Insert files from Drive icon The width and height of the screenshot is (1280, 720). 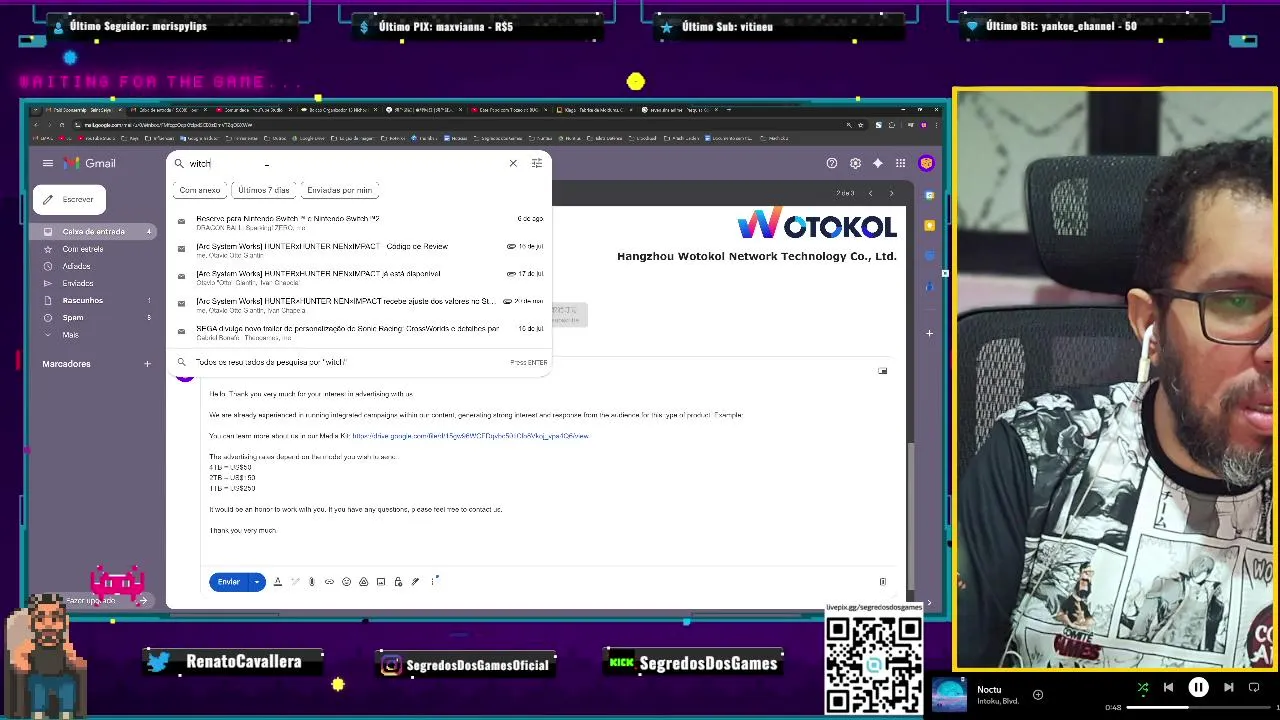tap(363, 582)
